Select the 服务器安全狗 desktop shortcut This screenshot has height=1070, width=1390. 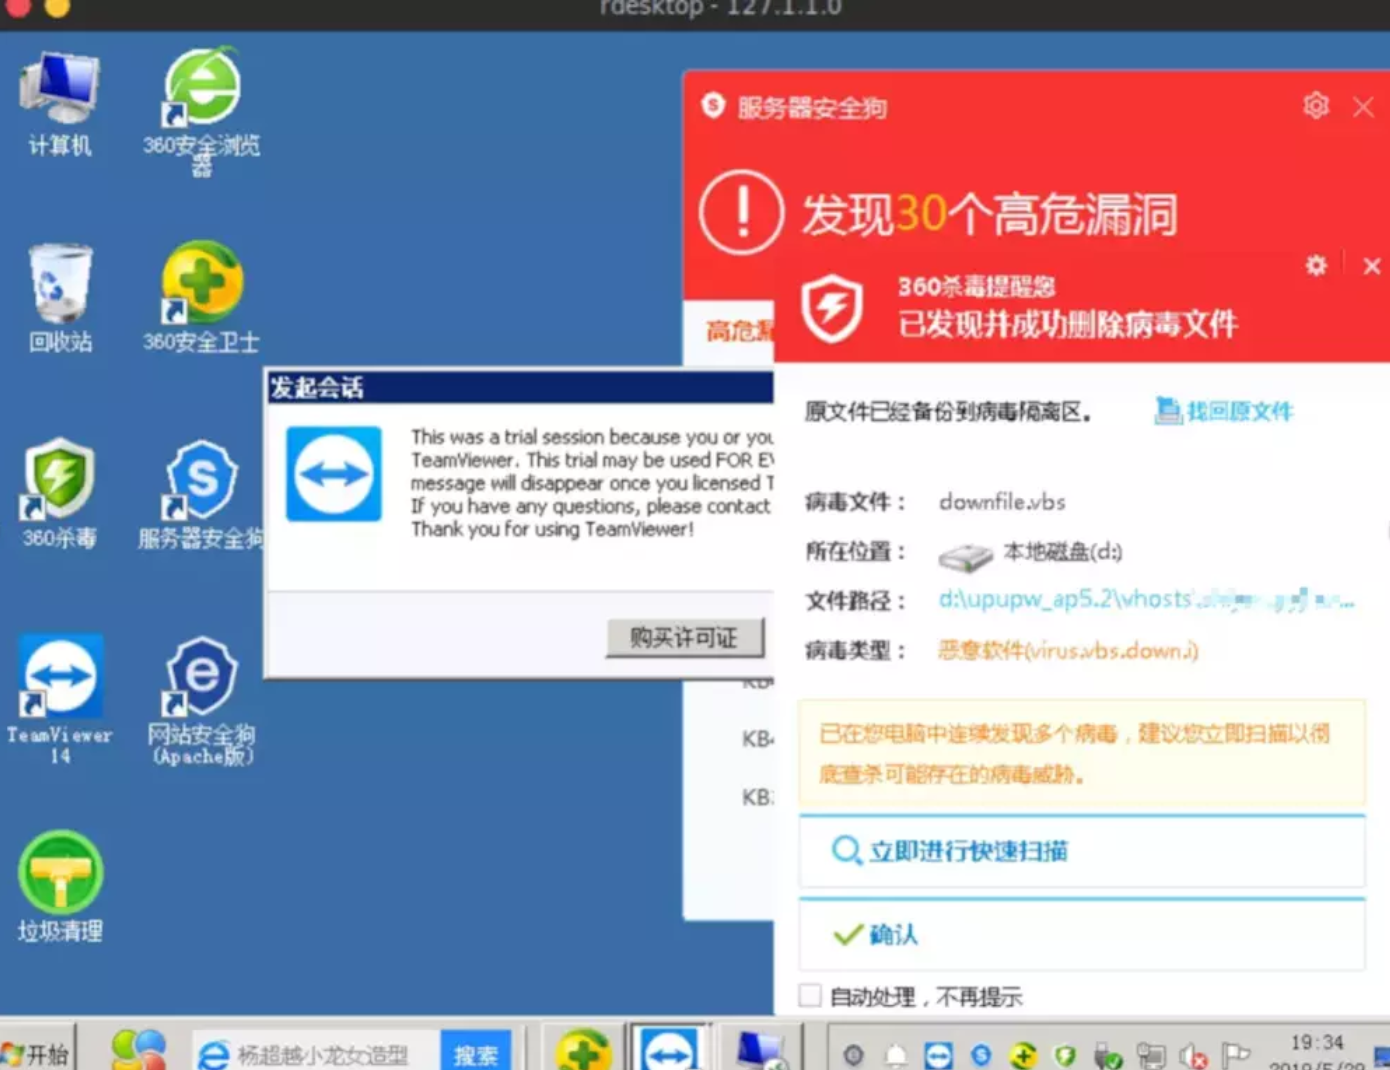point(201,495)
